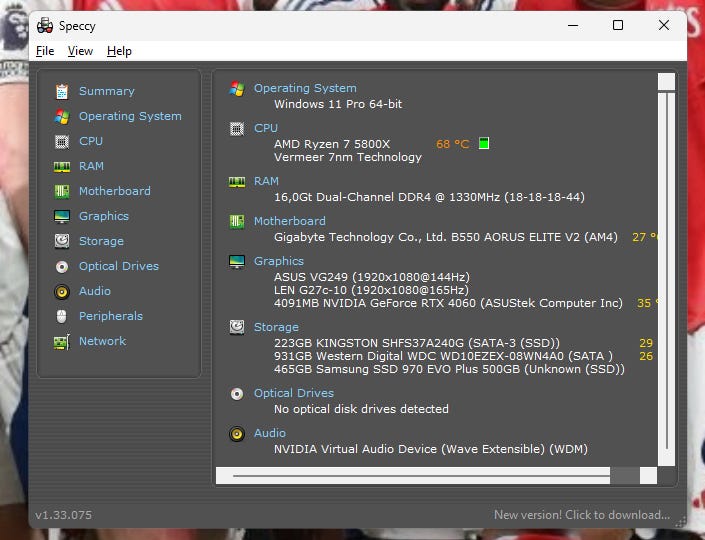The height and width of the screenshot is (540, 705).
Task: Open the Help menu
Action: (x=119, y=51)
